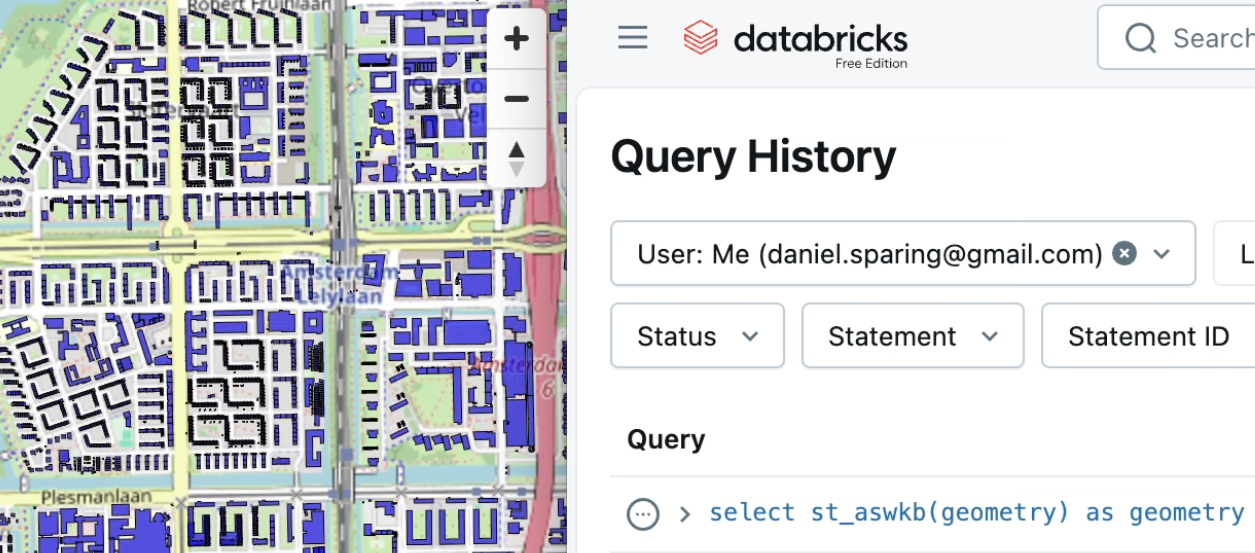Click the cut-off filter right of User
1255x553 pixels.
tap(1236, 254)
